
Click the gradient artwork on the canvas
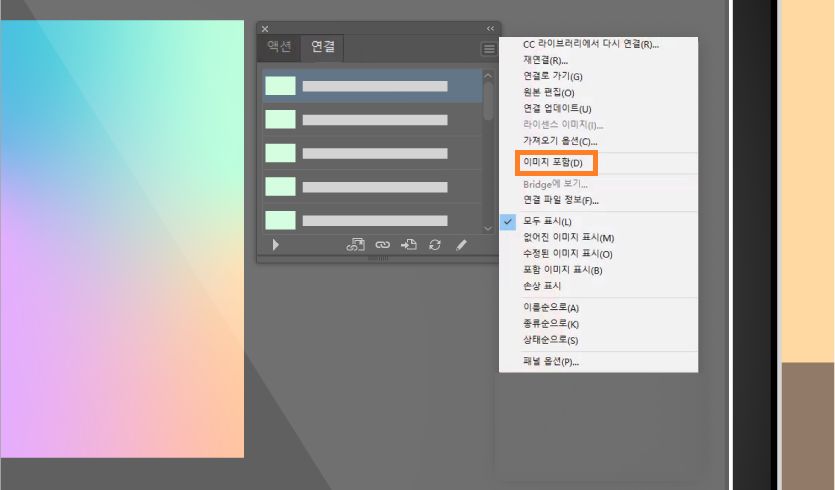click(x=122, y=239)
